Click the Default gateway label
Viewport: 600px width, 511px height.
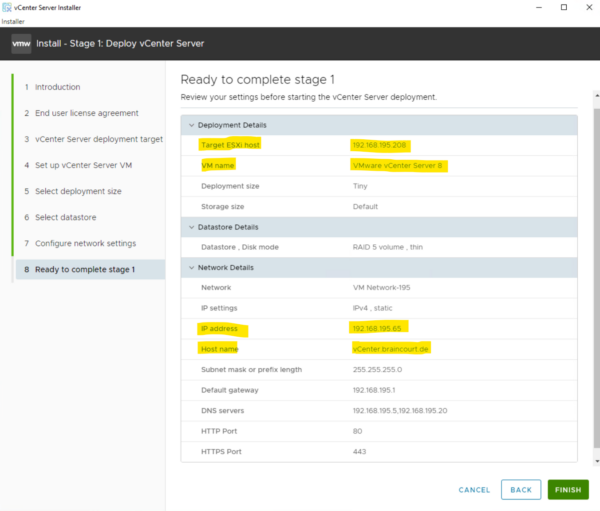point(230,390)
